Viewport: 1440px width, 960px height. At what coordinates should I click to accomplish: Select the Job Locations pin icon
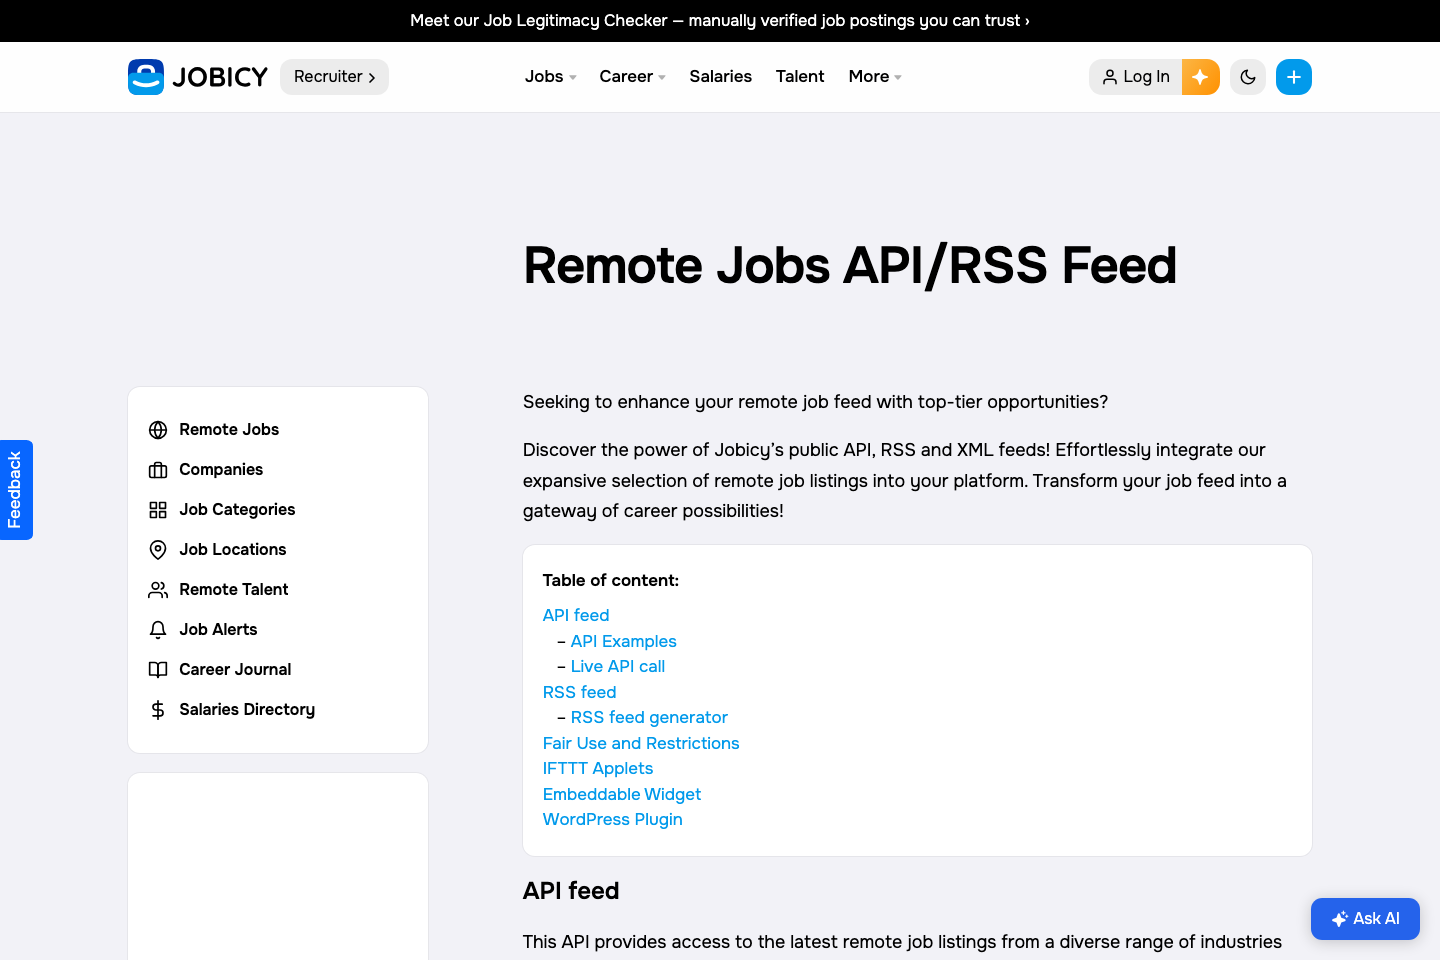158,549
